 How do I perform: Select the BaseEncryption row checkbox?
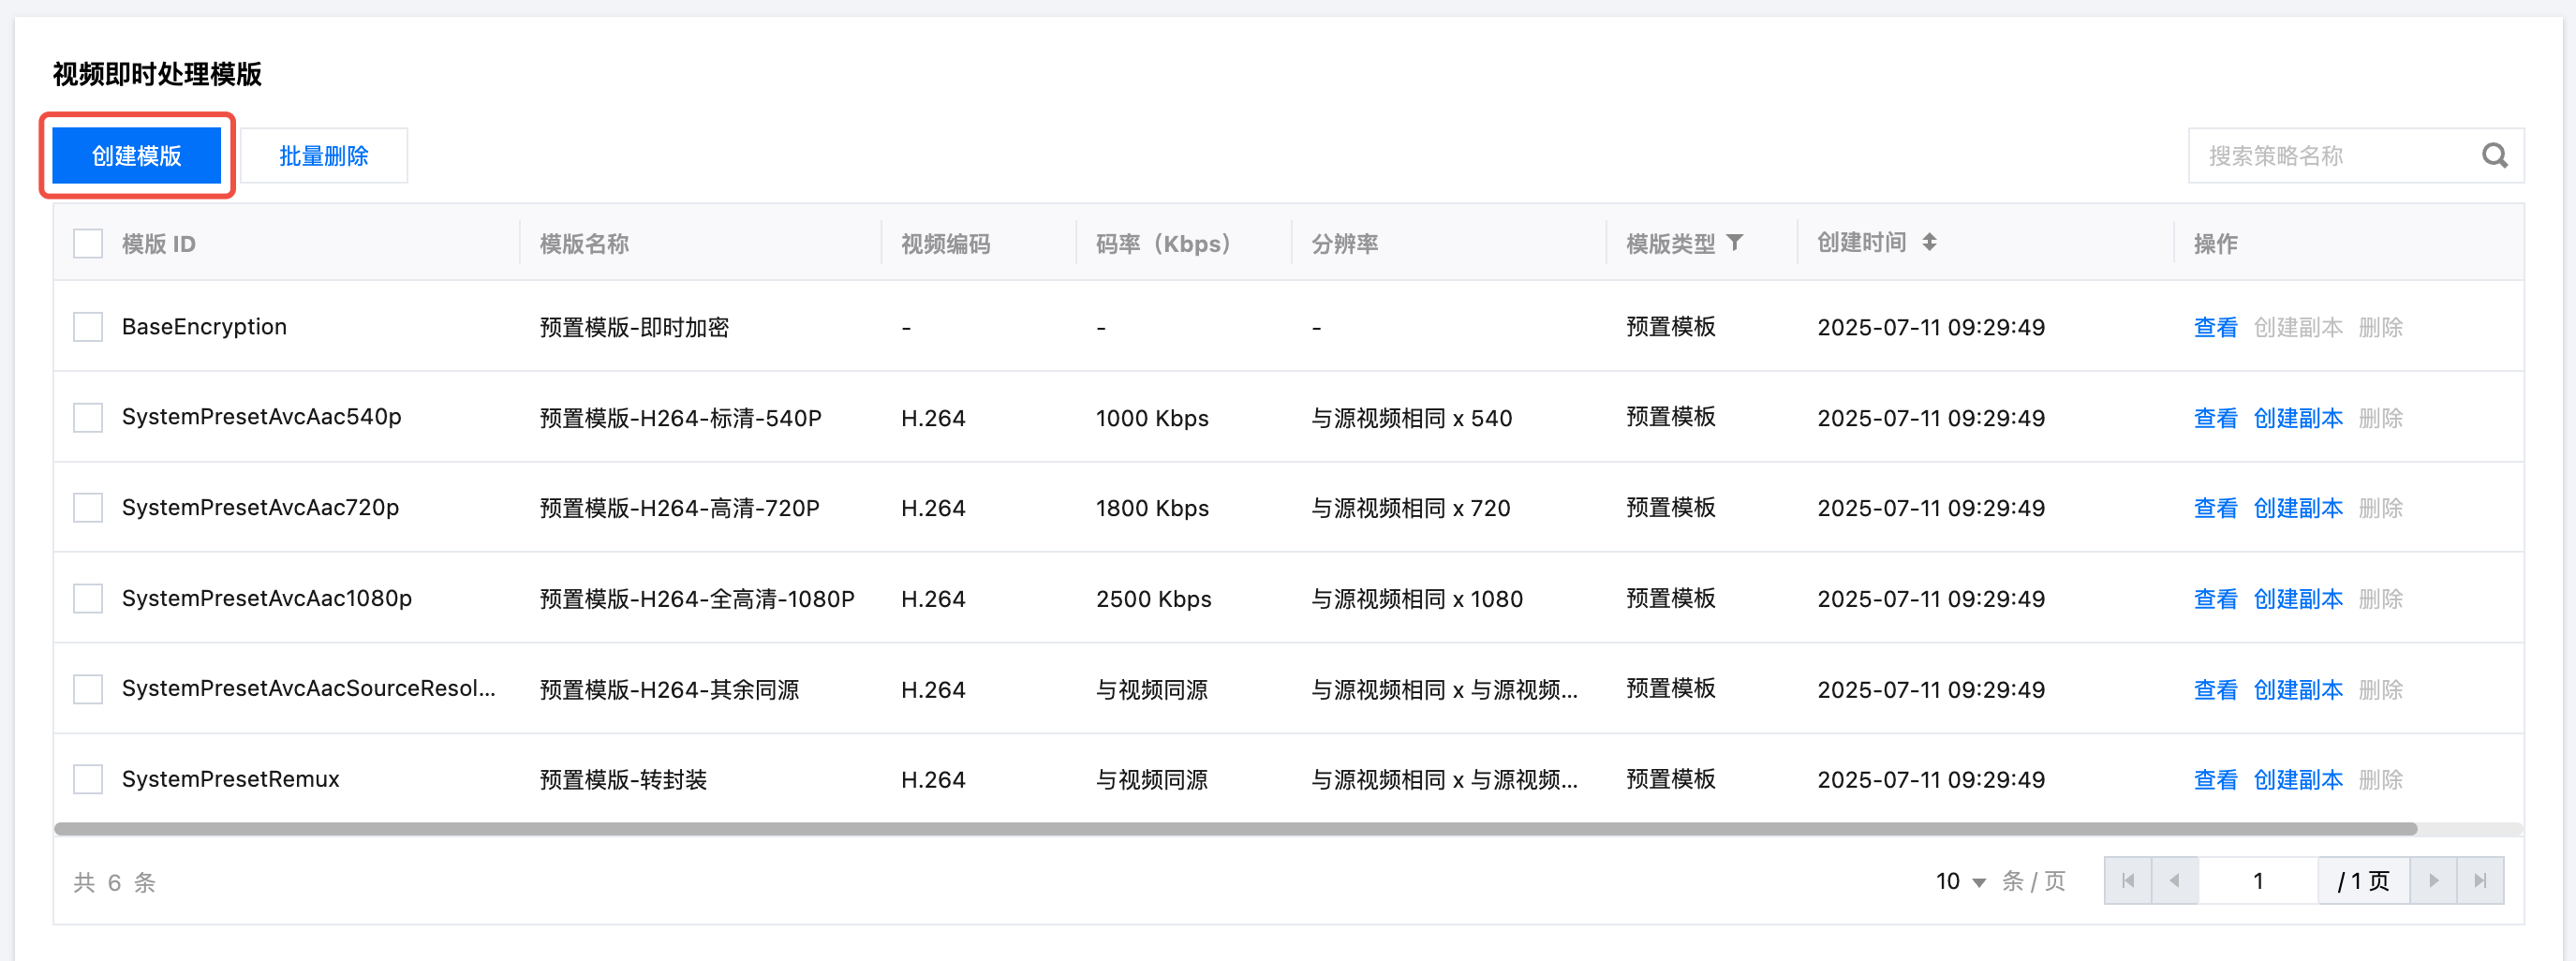88,327
